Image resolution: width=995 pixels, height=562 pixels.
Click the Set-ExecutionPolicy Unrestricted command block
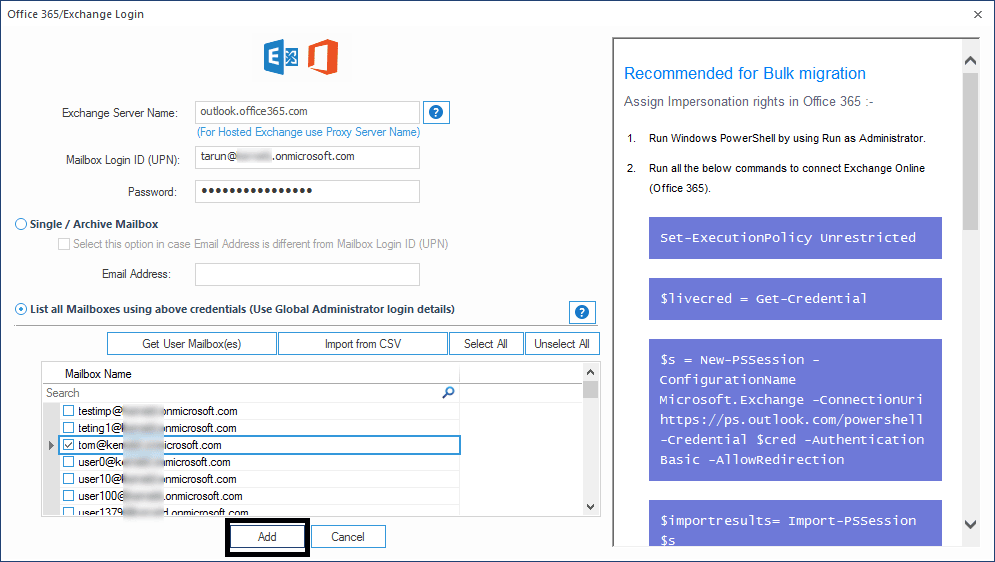pos(795,238)
